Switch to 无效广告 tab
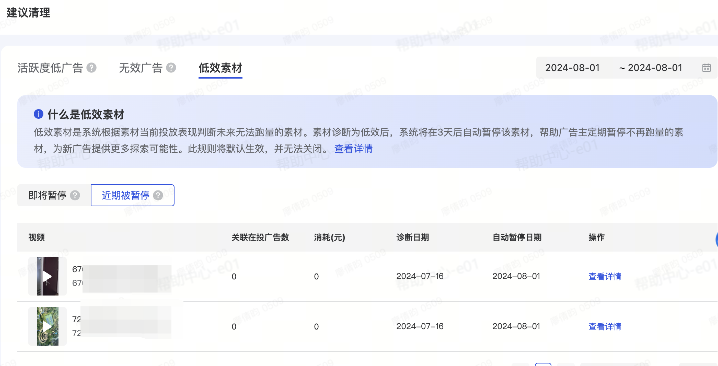Screen dimensions: 718x366 [141, 68]
